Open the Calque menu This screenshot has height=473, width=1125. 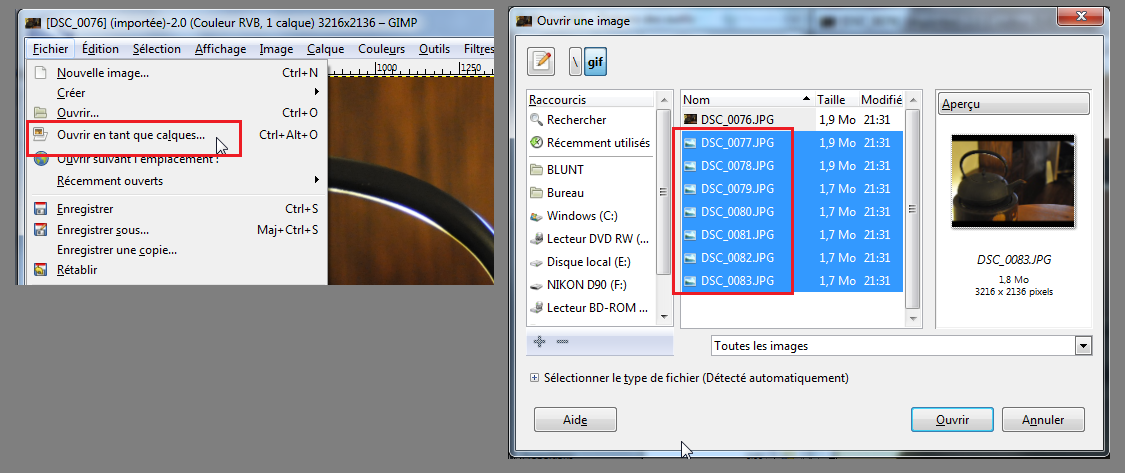pyautogui.click(x=326, y=49)
